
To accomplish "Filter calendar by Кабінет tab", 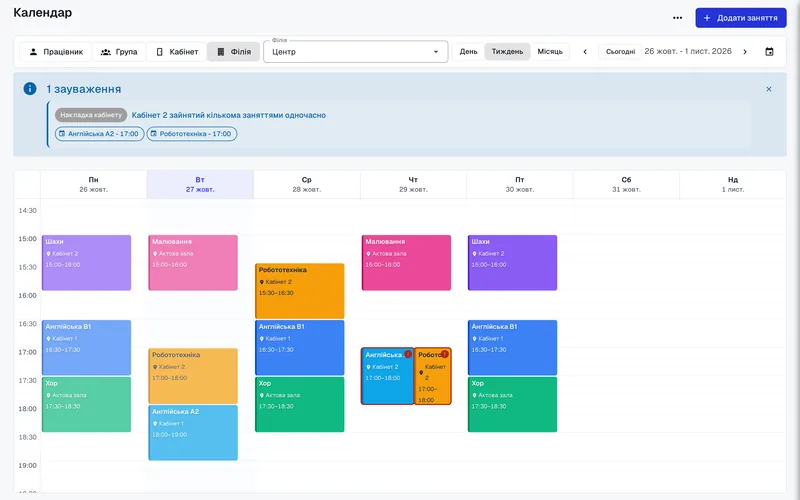I will [x=177, y=52].
